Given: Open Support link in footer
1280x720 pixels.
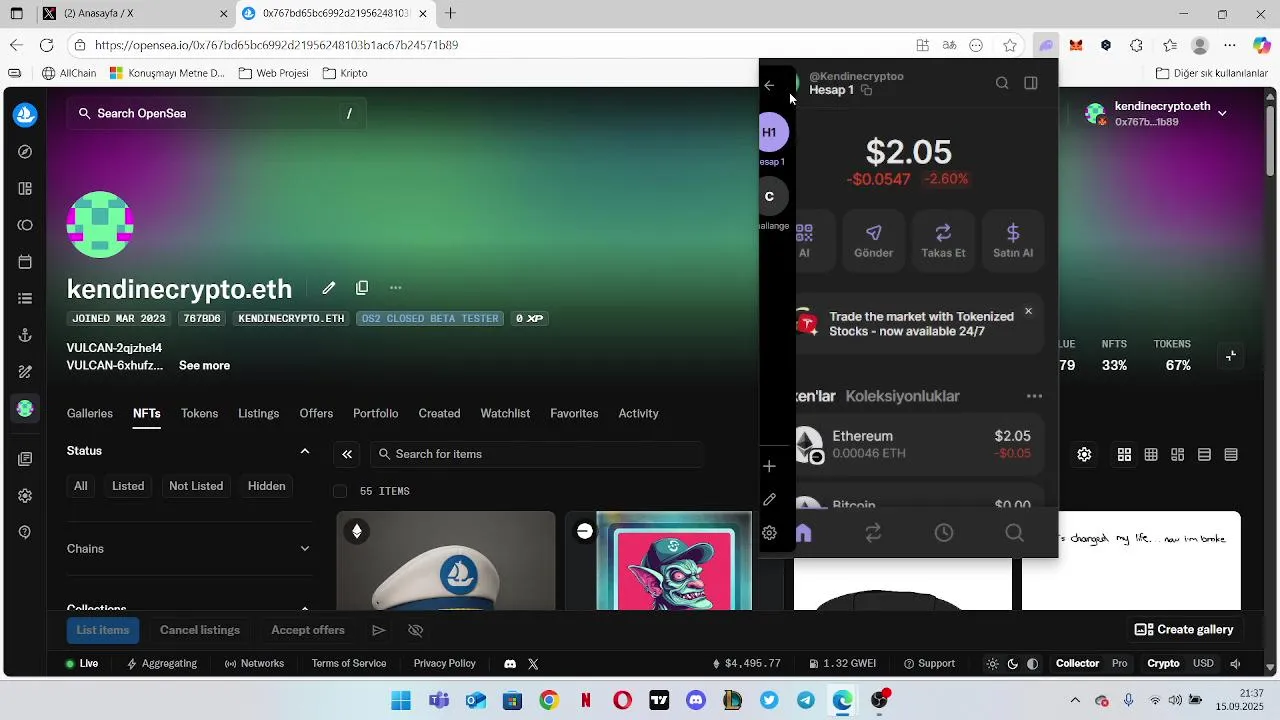Looking at the screenshot, I should 929,664.
